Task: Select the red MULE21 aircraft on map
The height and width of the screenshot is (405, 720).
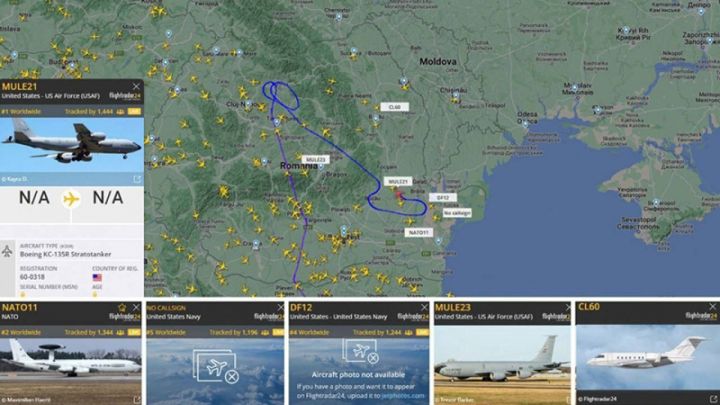Action: tap(399, 195)
